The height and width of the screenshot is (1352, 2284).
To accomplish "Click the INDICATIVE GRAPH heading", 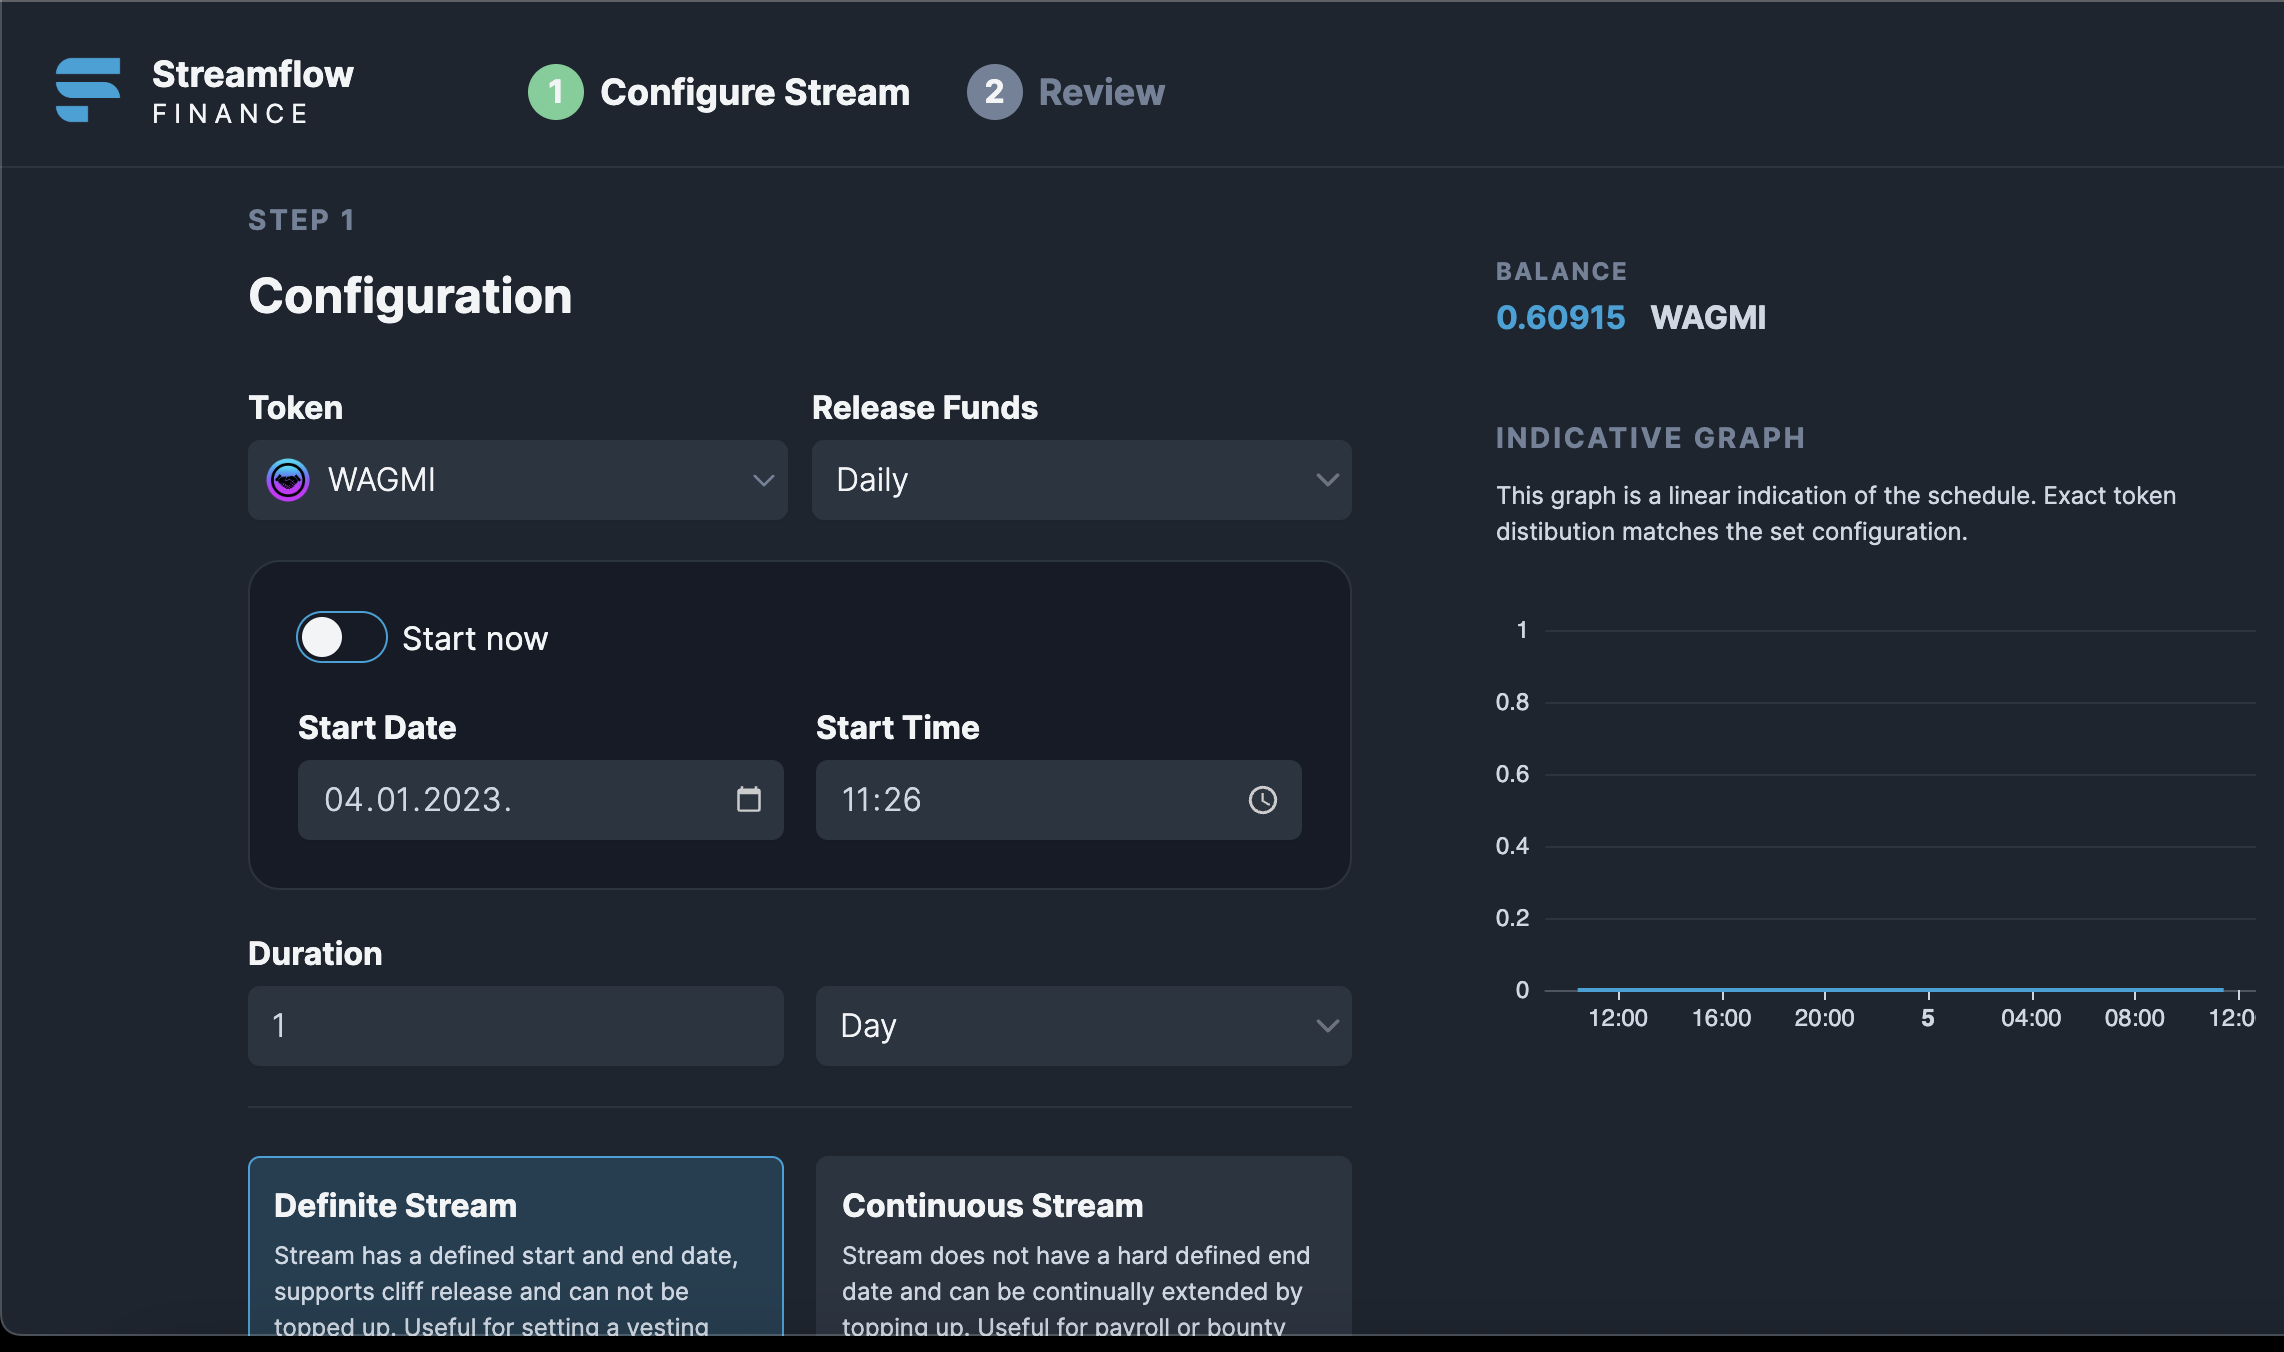I will 1650,438.
